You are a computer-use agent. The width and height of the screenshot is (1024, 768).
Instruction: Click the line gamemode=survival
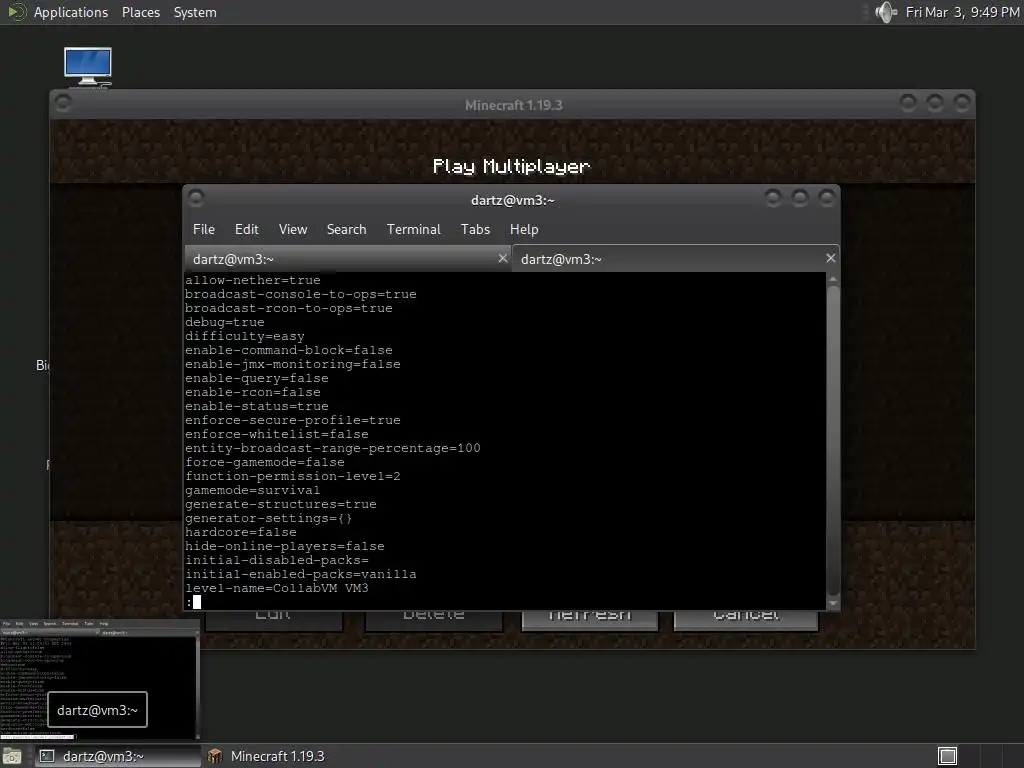[253, 490]
